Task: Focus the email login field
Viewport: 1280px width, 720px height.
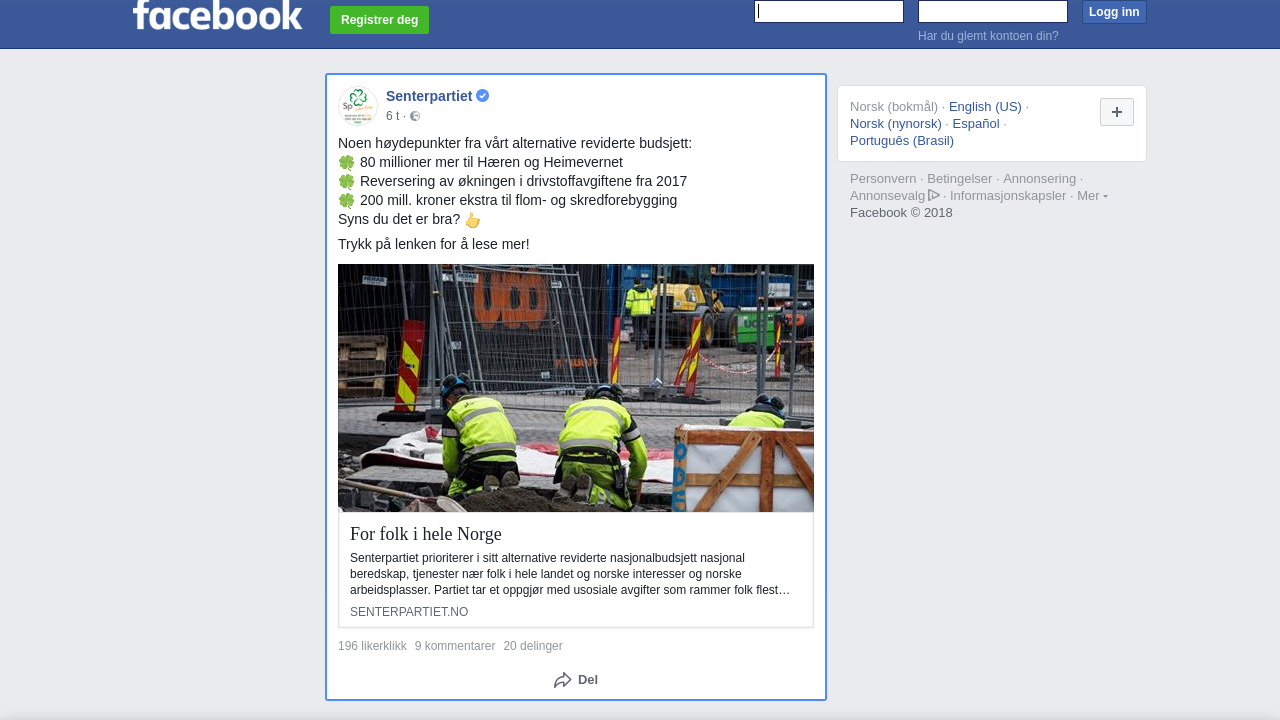Action: coord(829,11)
